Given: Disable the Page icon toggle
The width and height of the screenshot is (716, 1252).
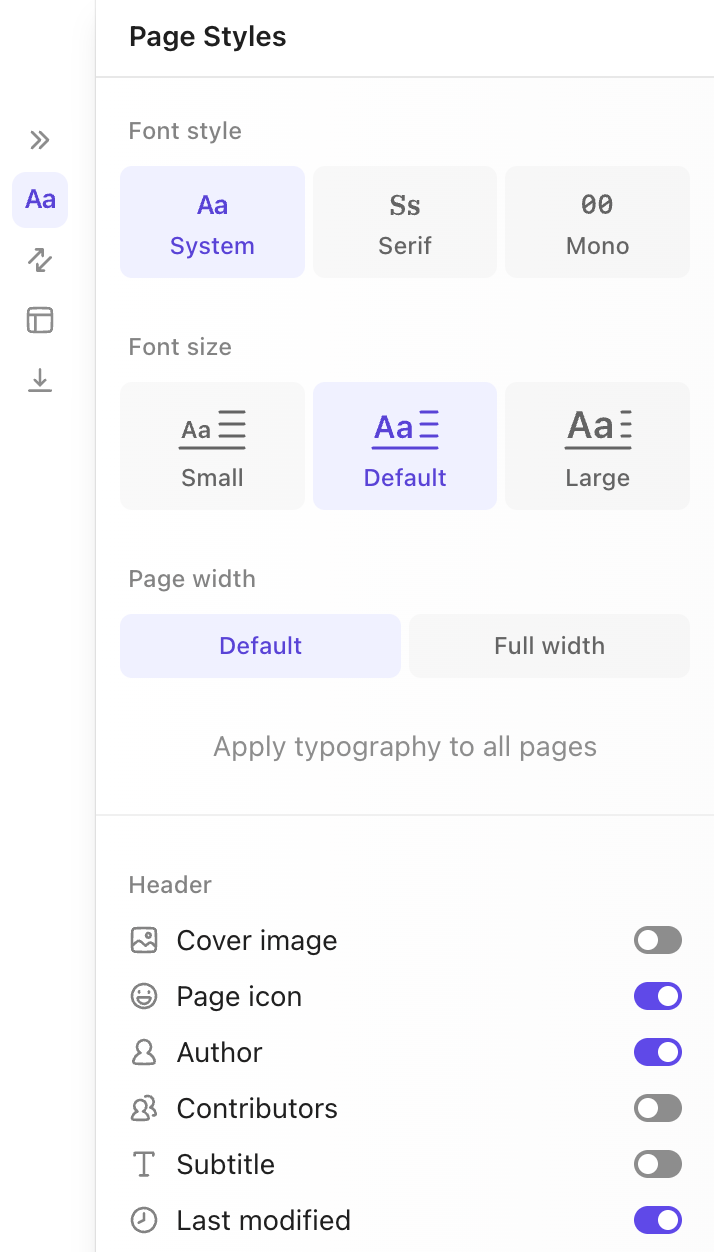Looking at the screenshot, I should 657,996.
